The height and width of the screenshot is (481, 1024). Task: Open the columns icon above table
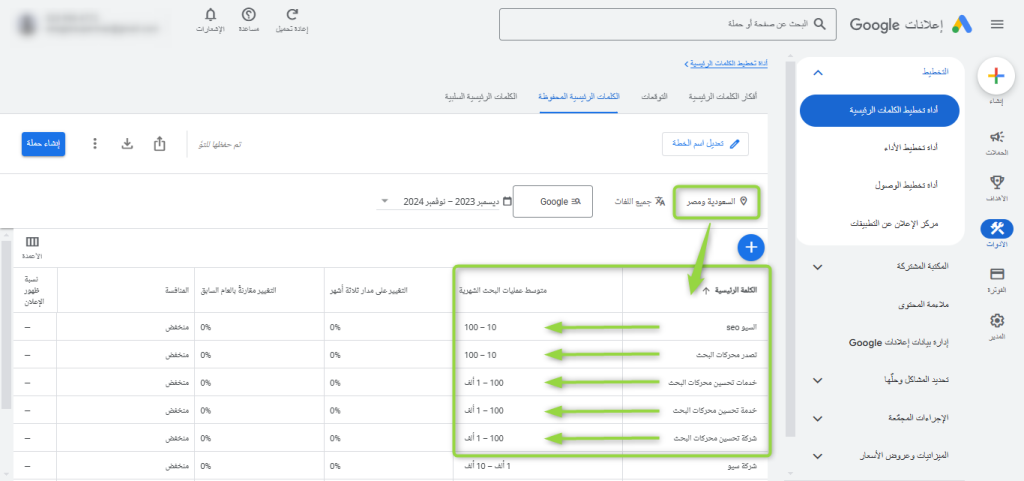click(x=33, y=243)
